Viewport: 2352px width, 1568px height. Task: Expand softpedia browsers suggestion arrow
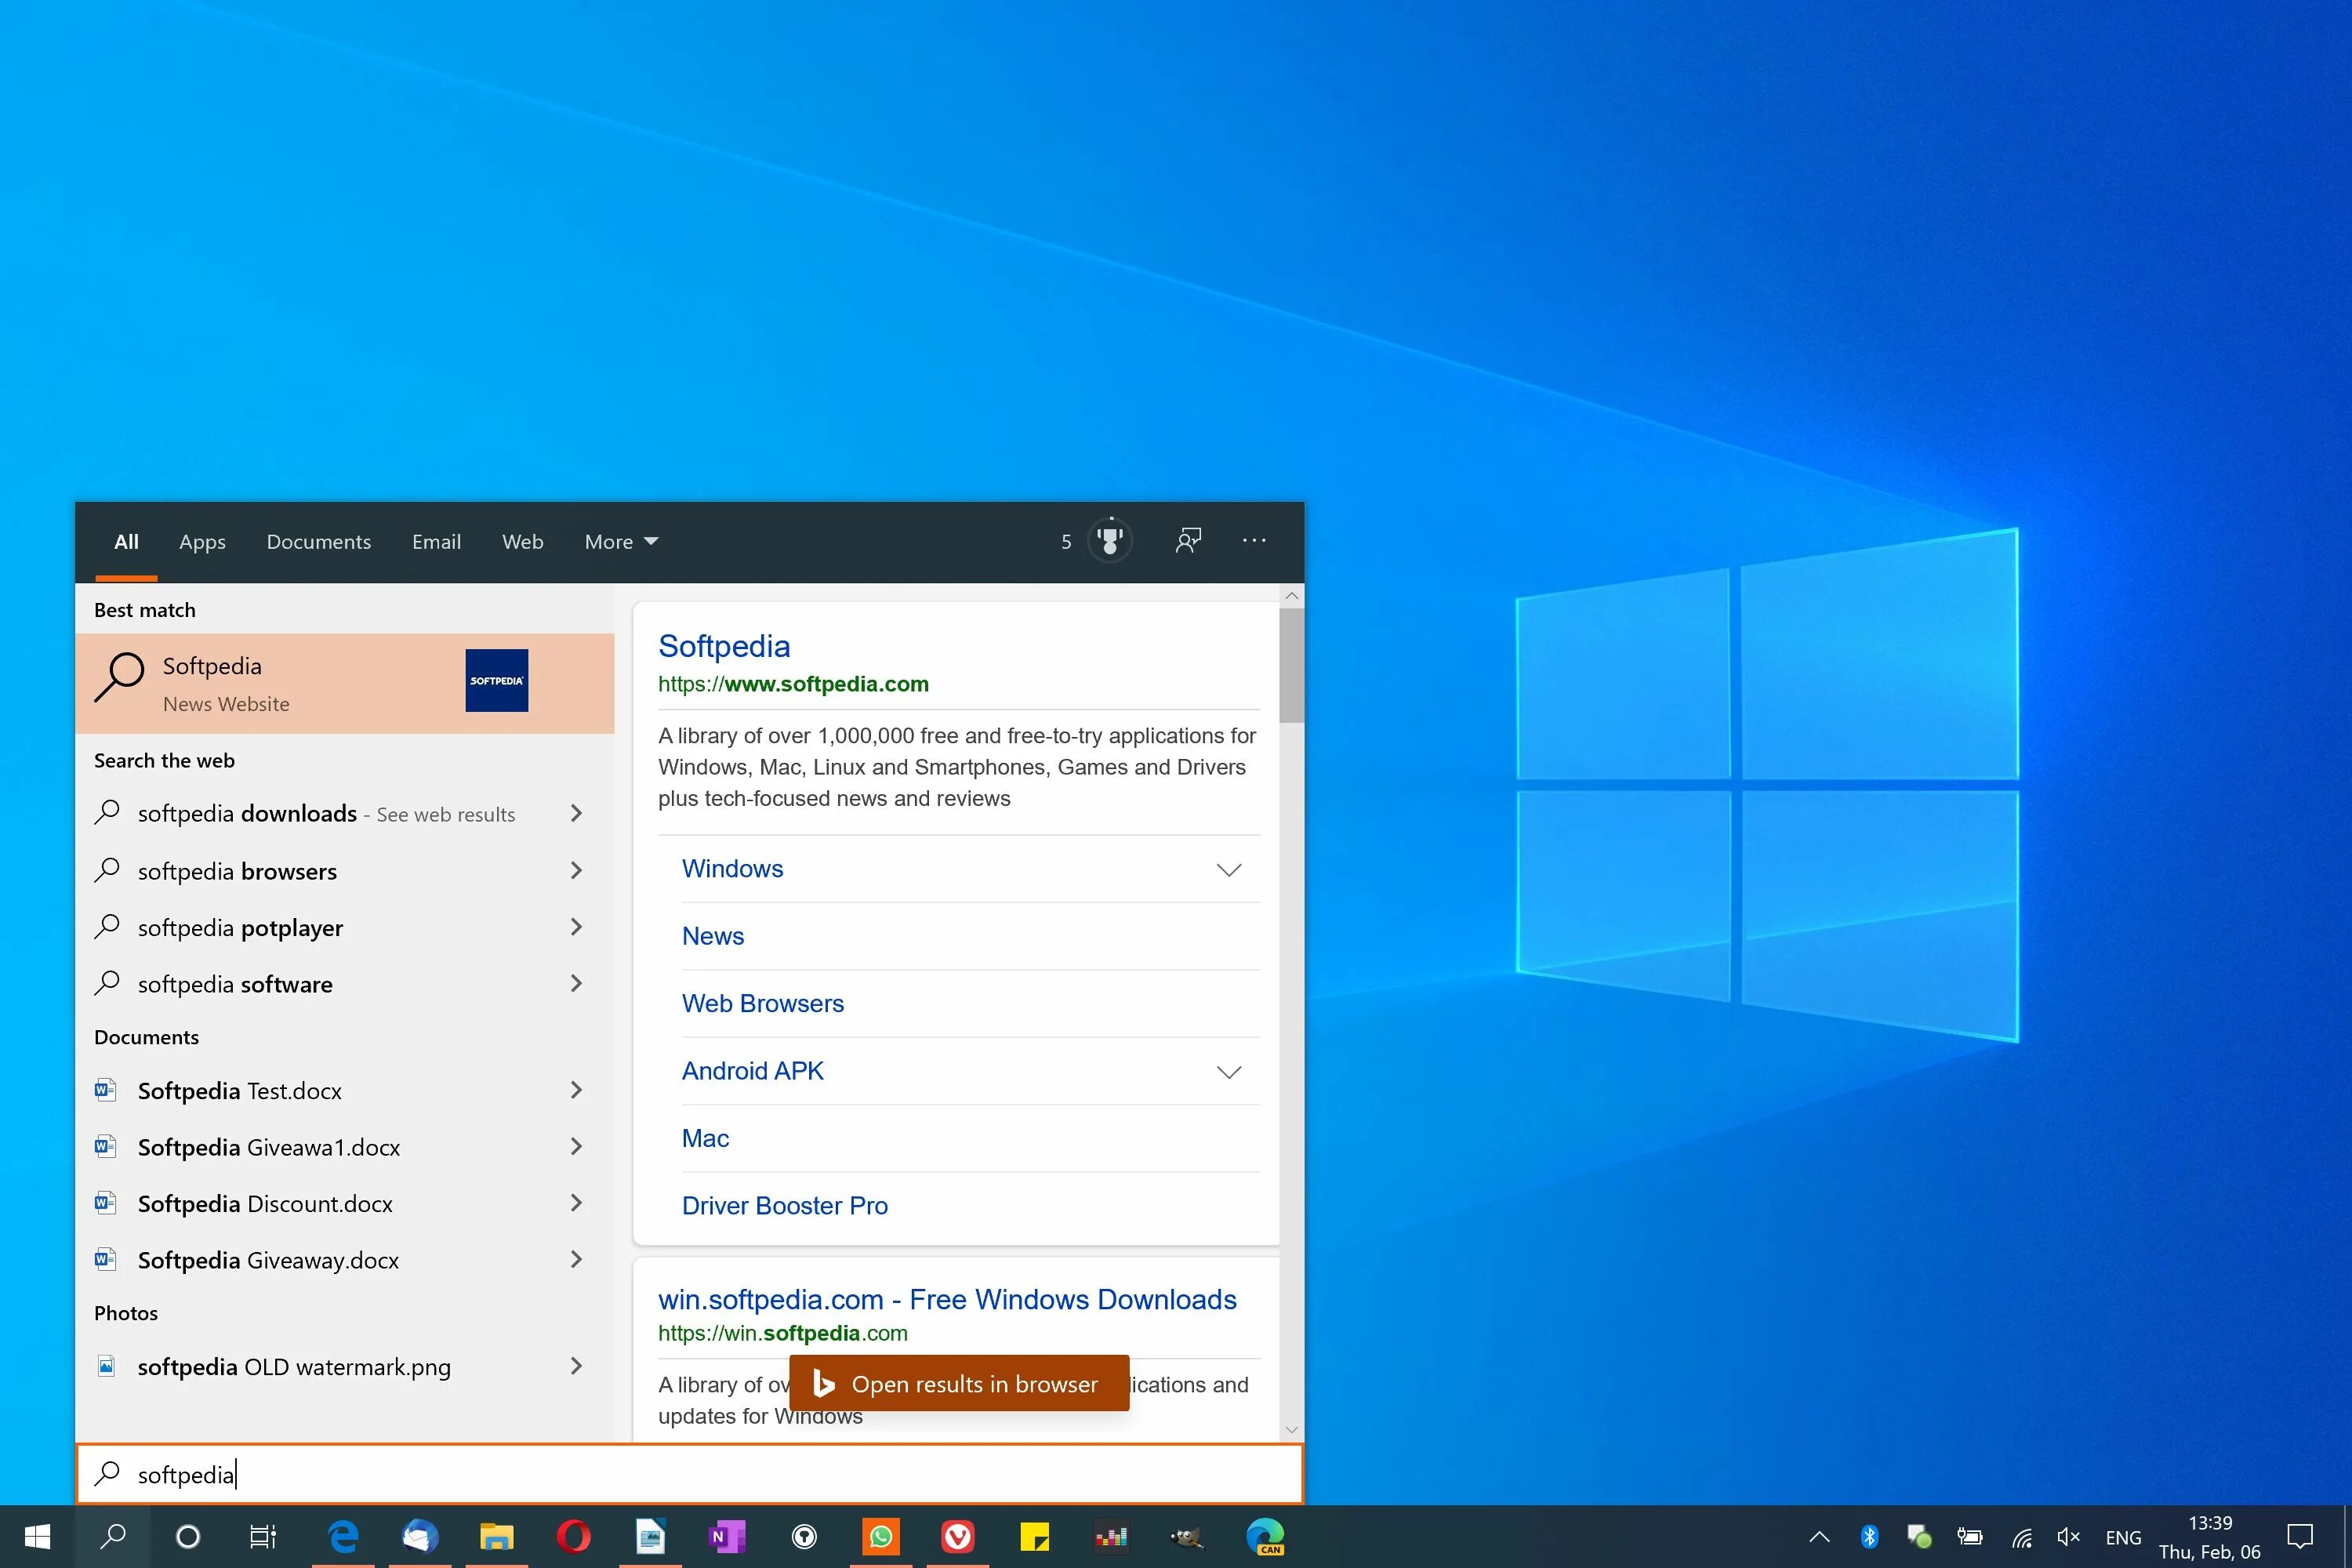tap(576, 871)
